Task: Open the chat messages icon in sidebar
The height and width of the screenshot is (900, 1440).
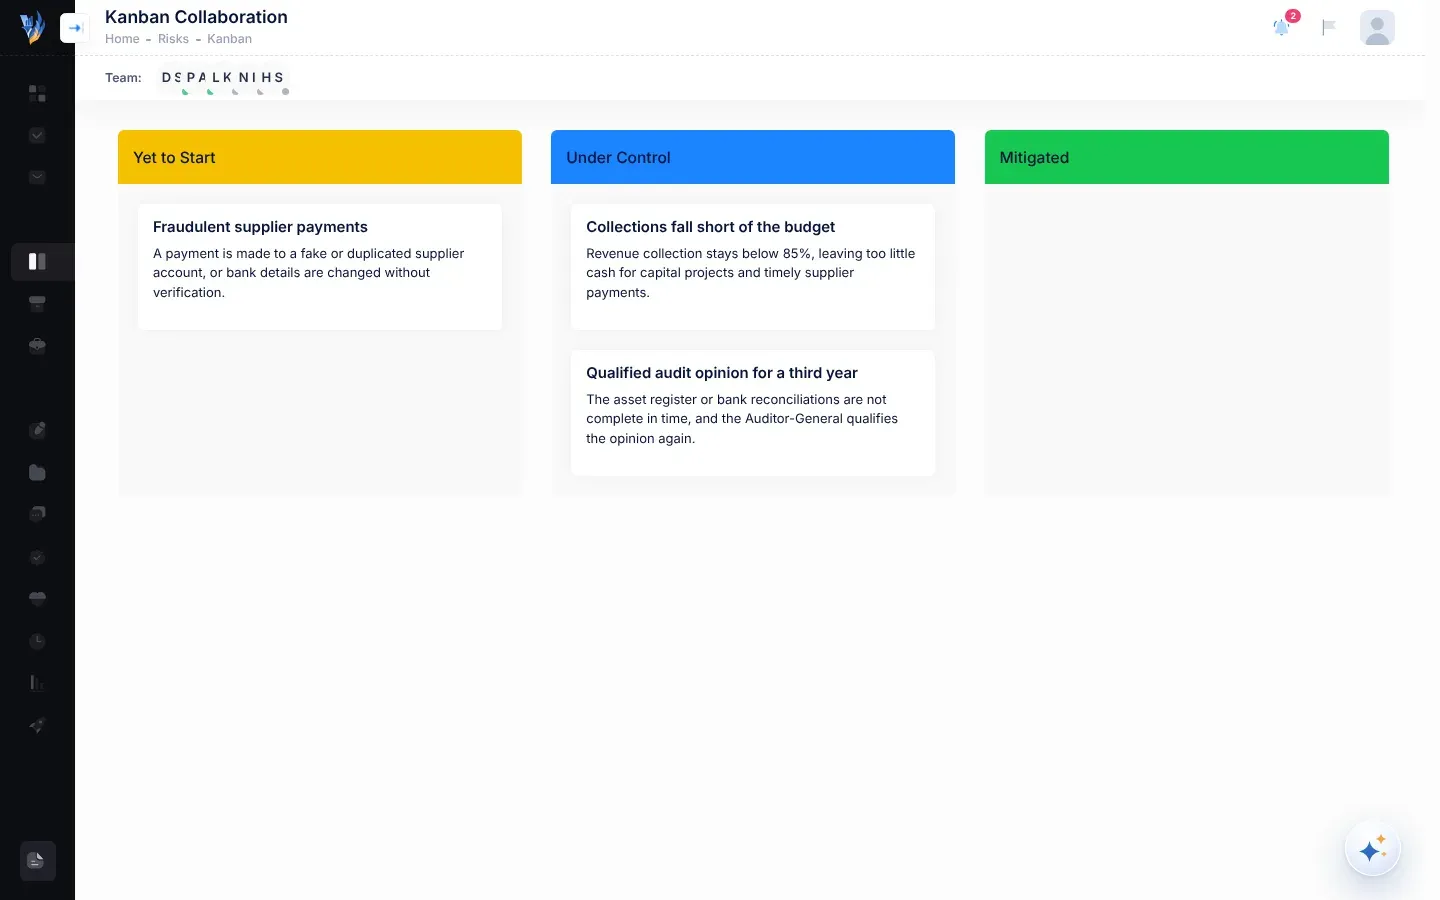Action: tap(37, 514)
